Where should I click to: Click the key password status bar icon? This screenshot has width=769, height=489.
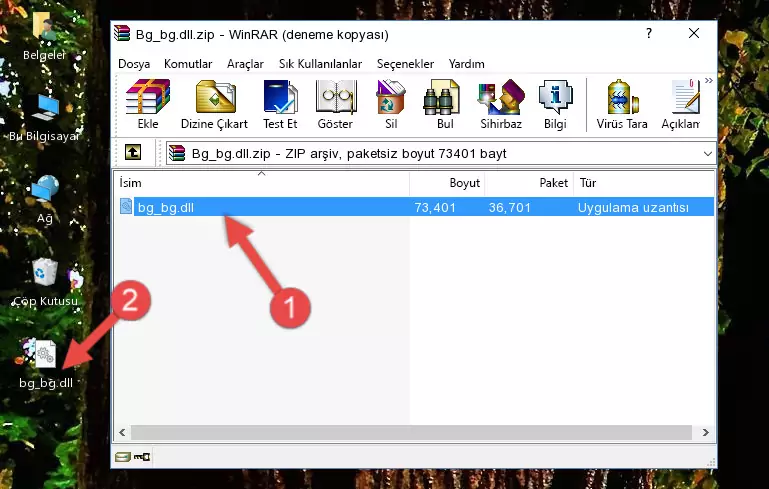pyautogui.click(x=142, y=457)
